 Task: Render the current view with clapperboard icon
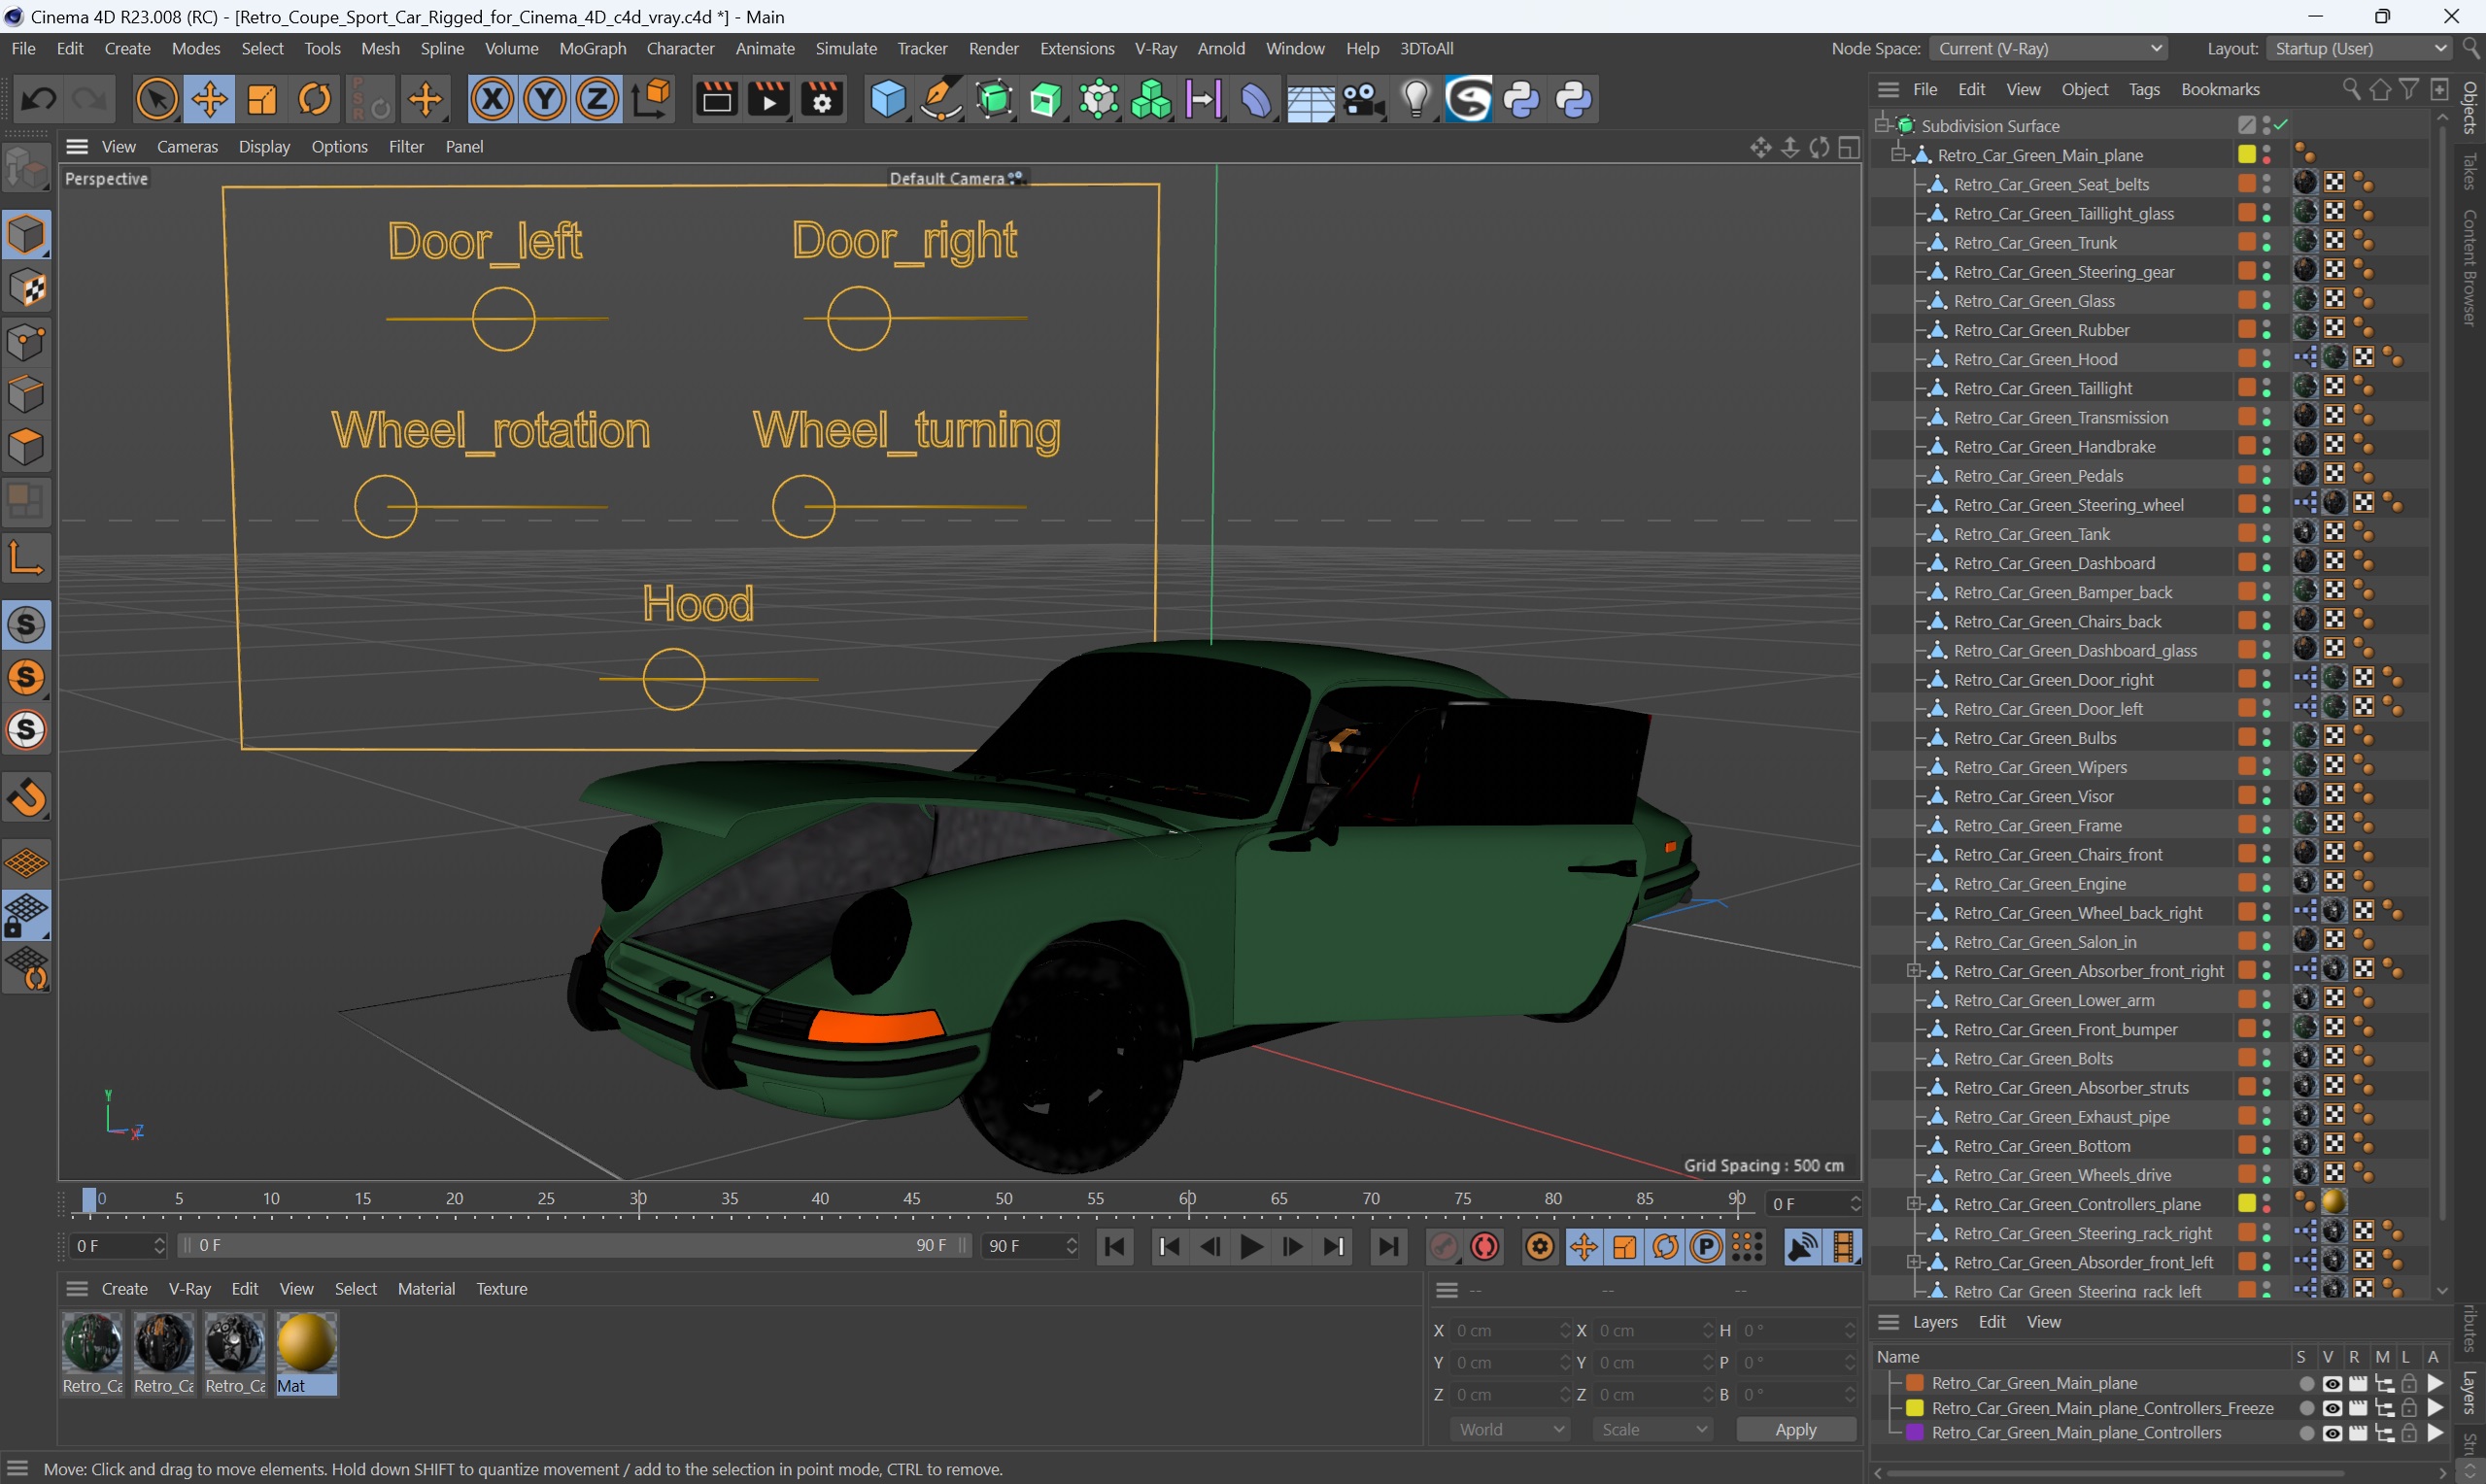[x=716, y=99]
